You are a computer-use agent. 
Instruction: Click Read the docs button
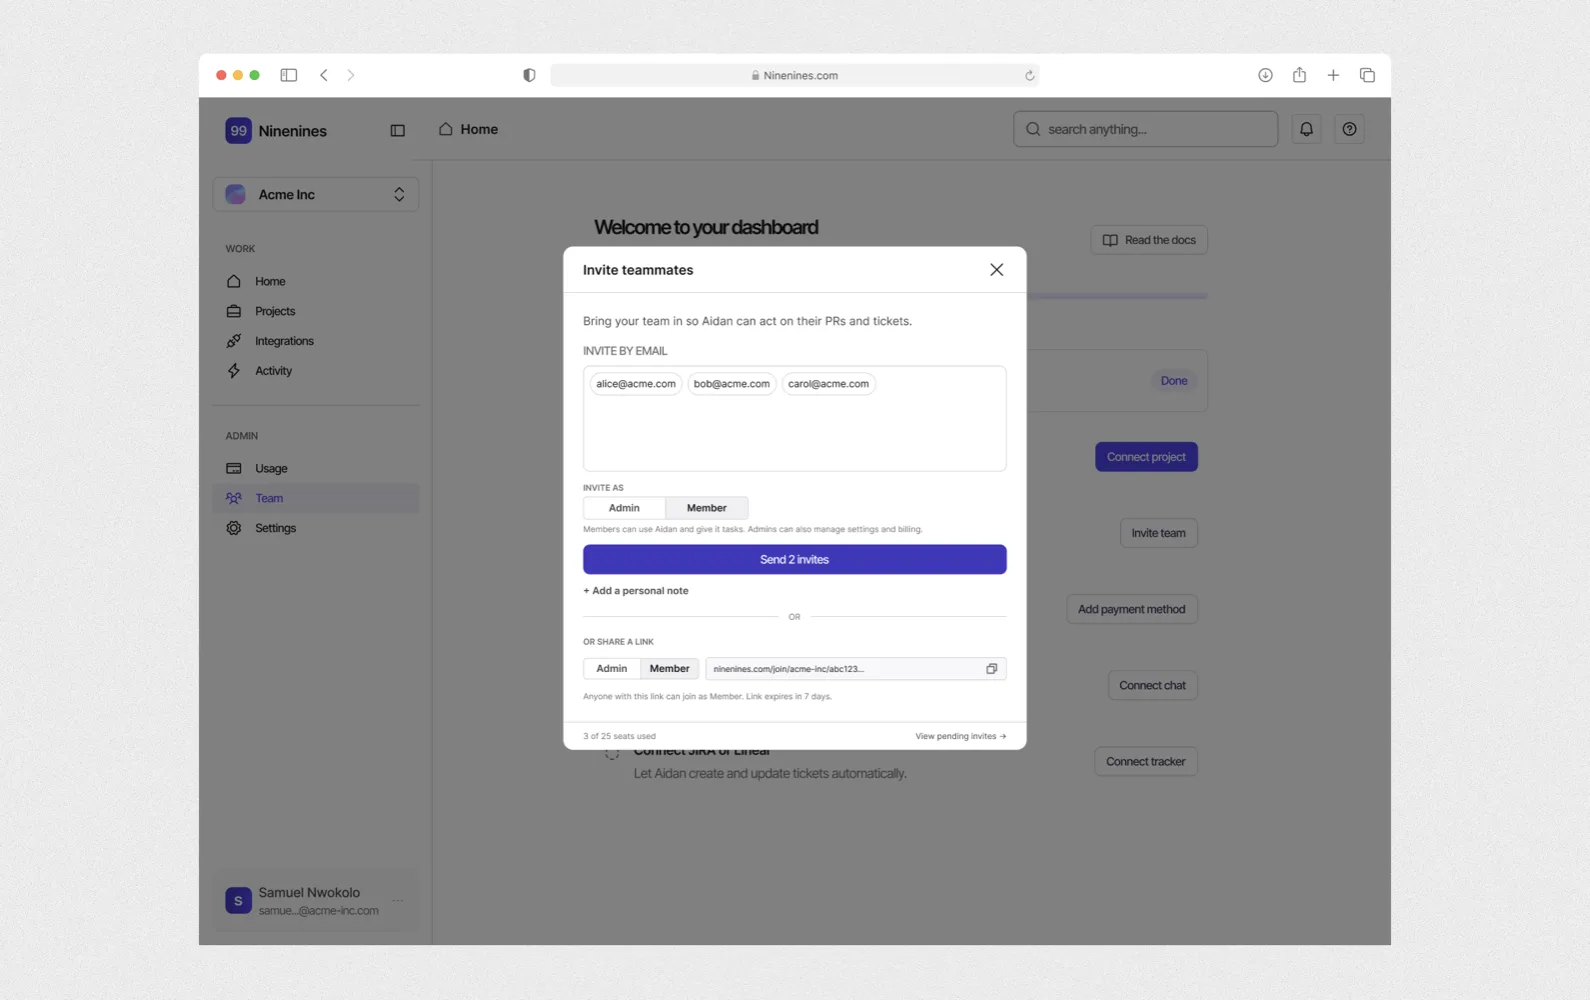[1149, 240]
